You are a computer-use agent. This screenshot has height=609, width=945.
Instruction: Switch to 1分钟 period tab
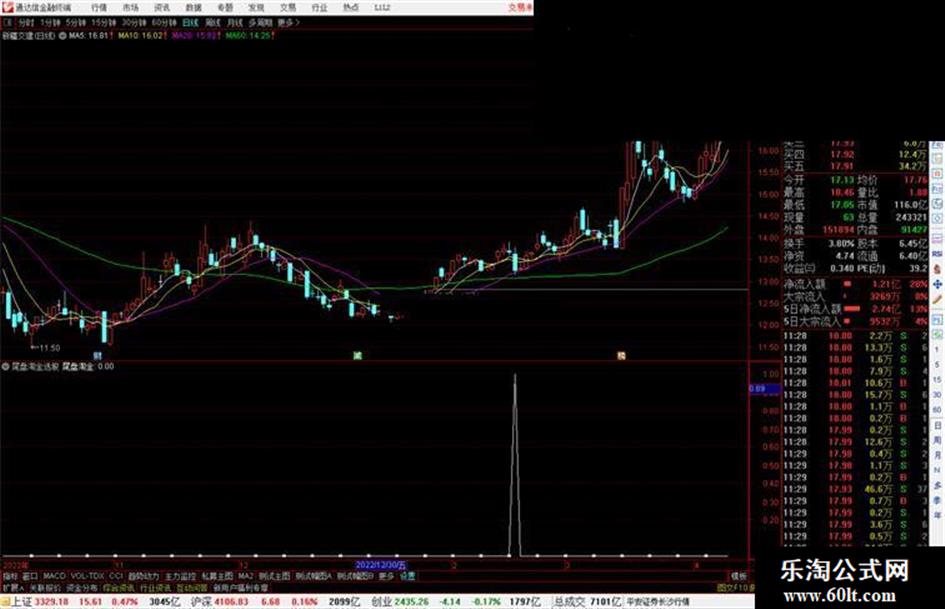click(x=50, y=22)
